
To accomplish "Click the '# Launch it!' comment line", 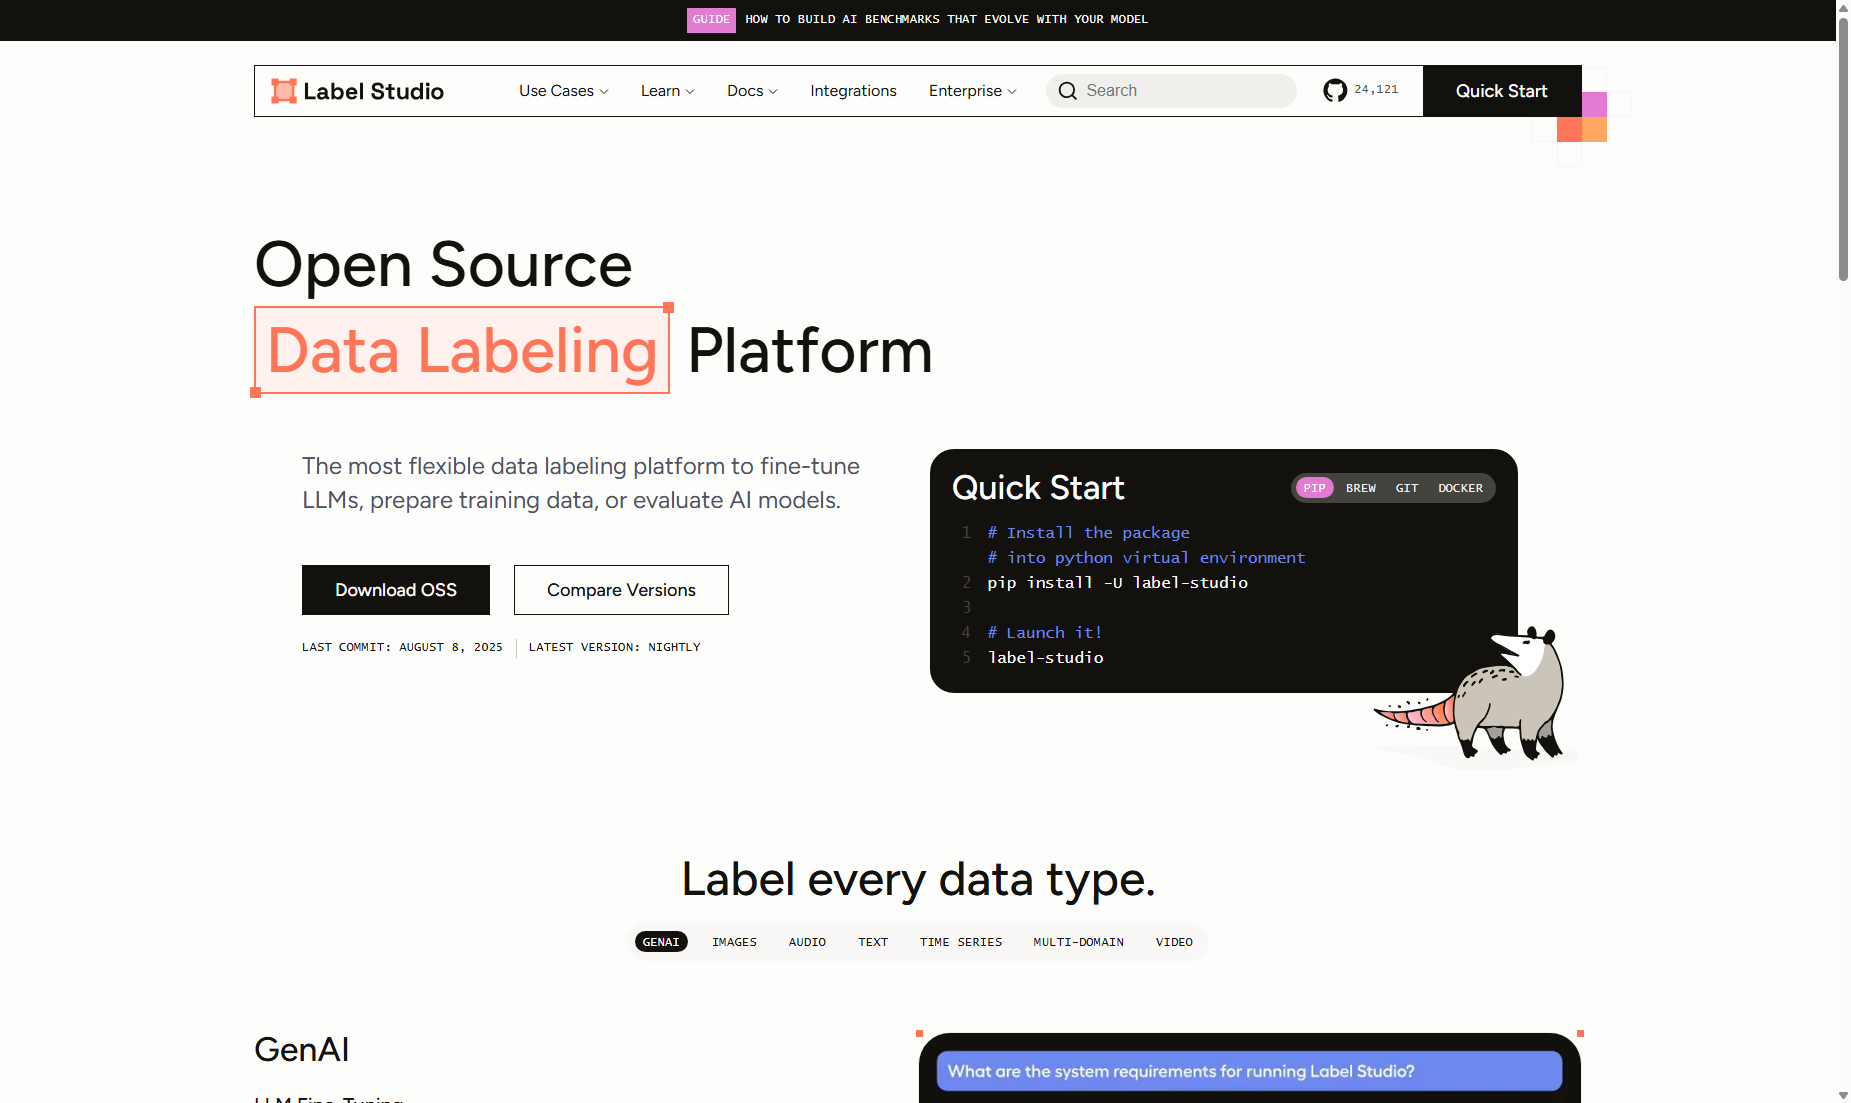I will [1044, 633].
